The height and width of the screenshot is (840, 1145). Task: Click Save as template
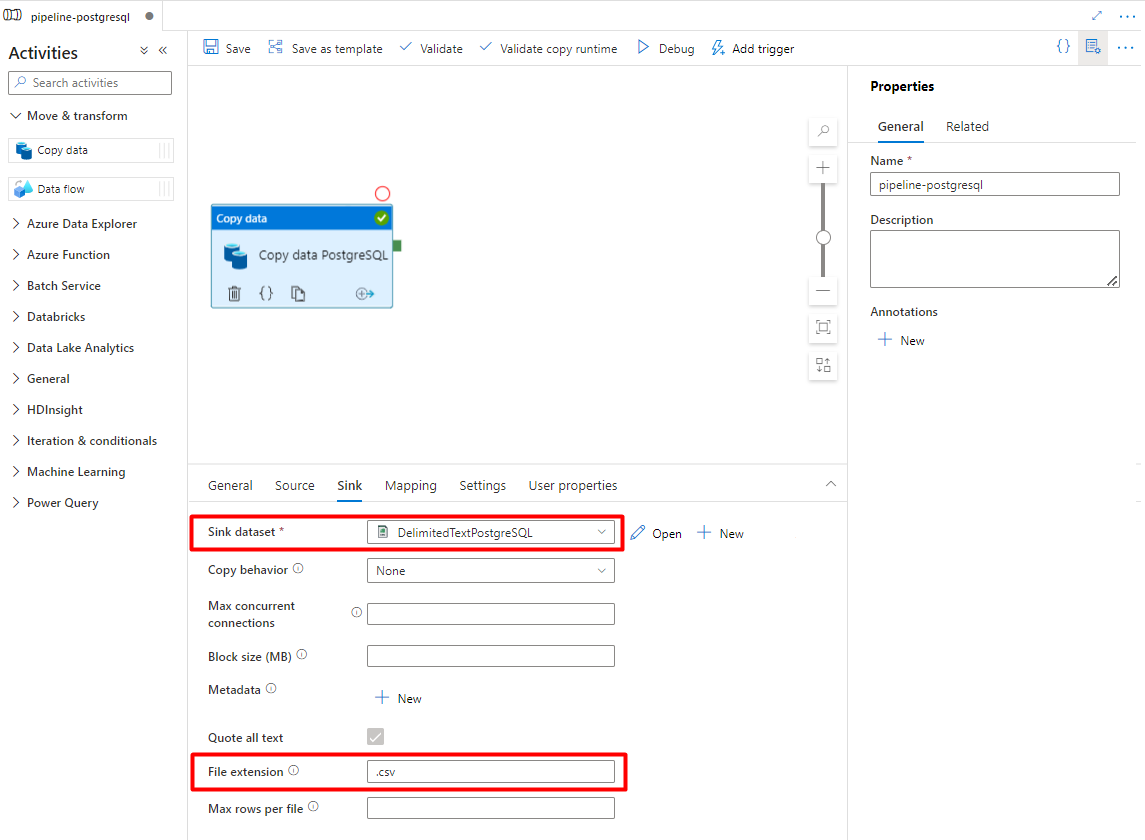[326, 48]
